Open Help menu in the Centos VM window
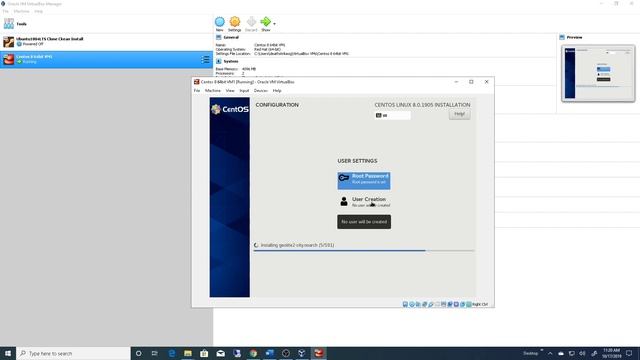The image size is (640, 360). point(277,91)
